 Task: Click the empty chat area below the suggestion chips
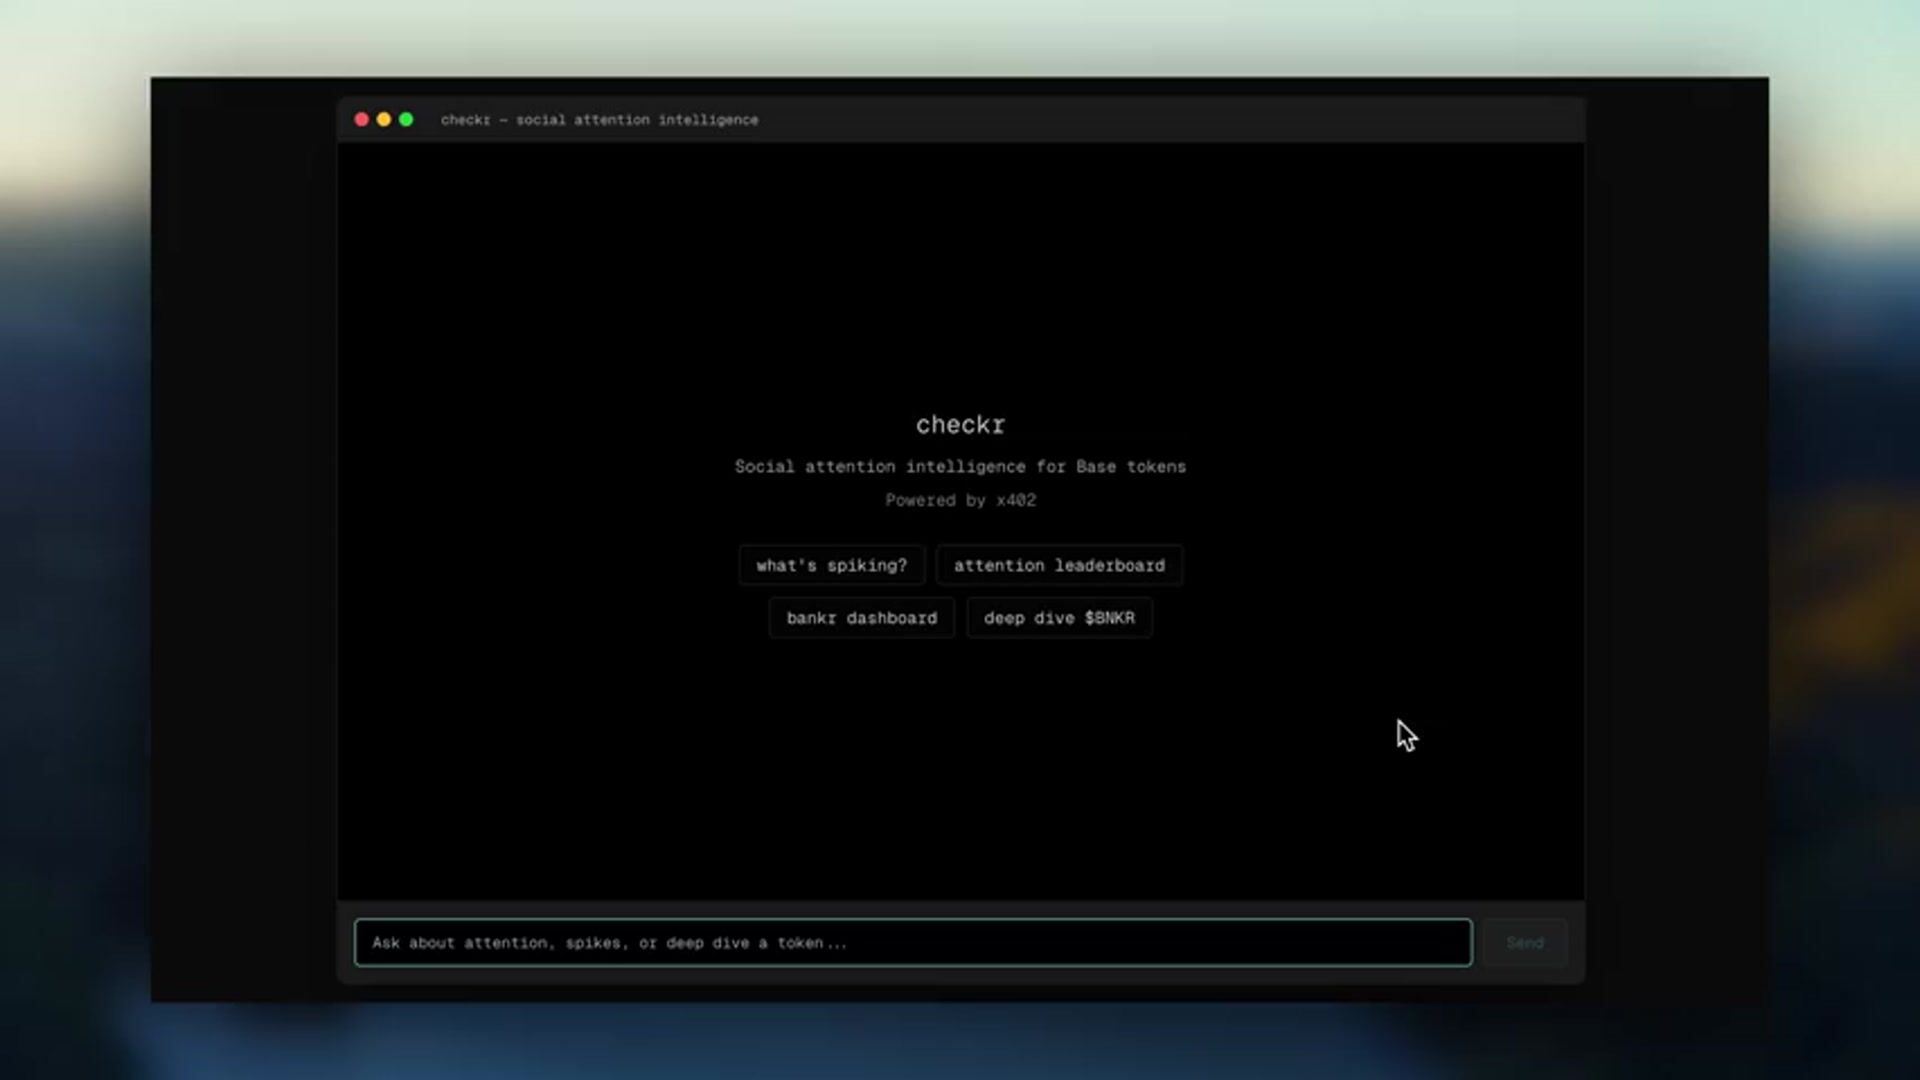(960, 770)
